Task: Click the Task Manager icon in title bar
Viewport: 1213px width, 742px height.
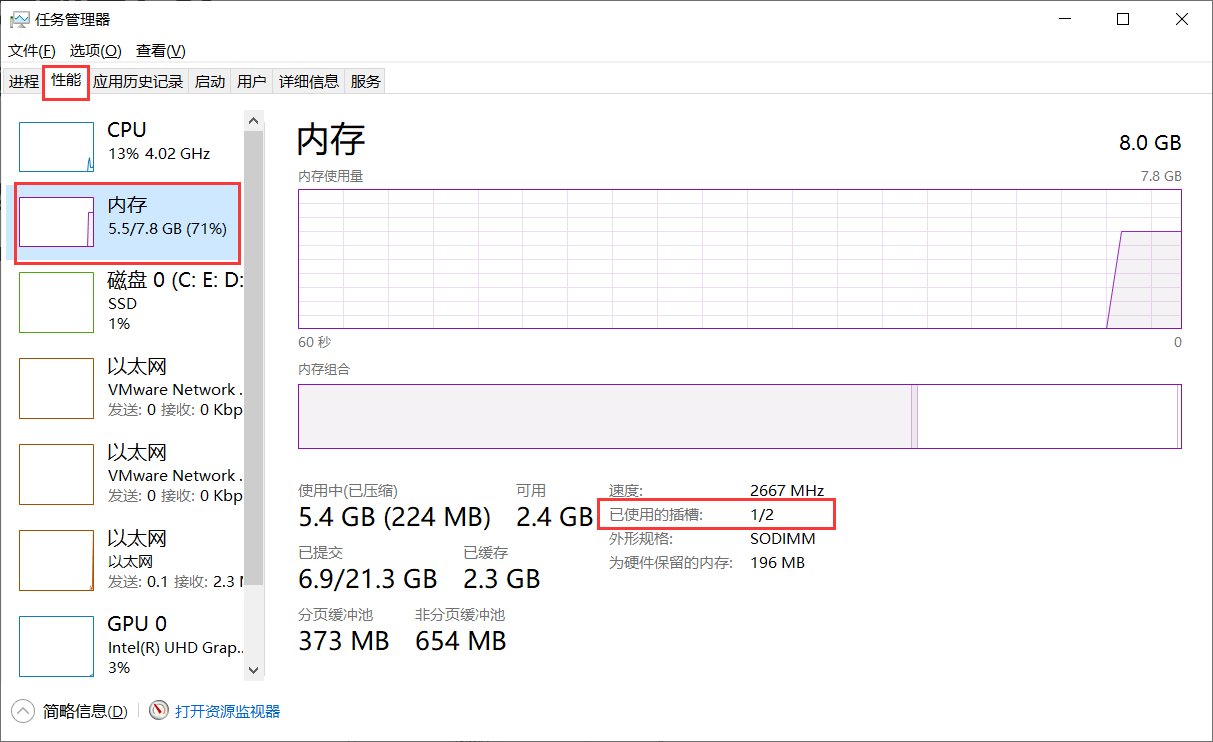Action: coord(19,19)
